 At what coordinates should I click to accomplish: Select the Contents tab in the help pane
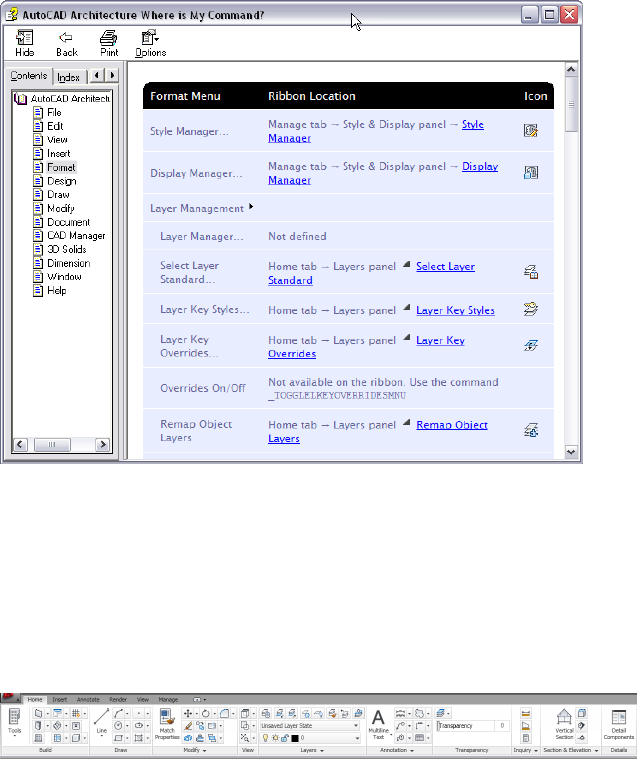(x=29, y=76)
